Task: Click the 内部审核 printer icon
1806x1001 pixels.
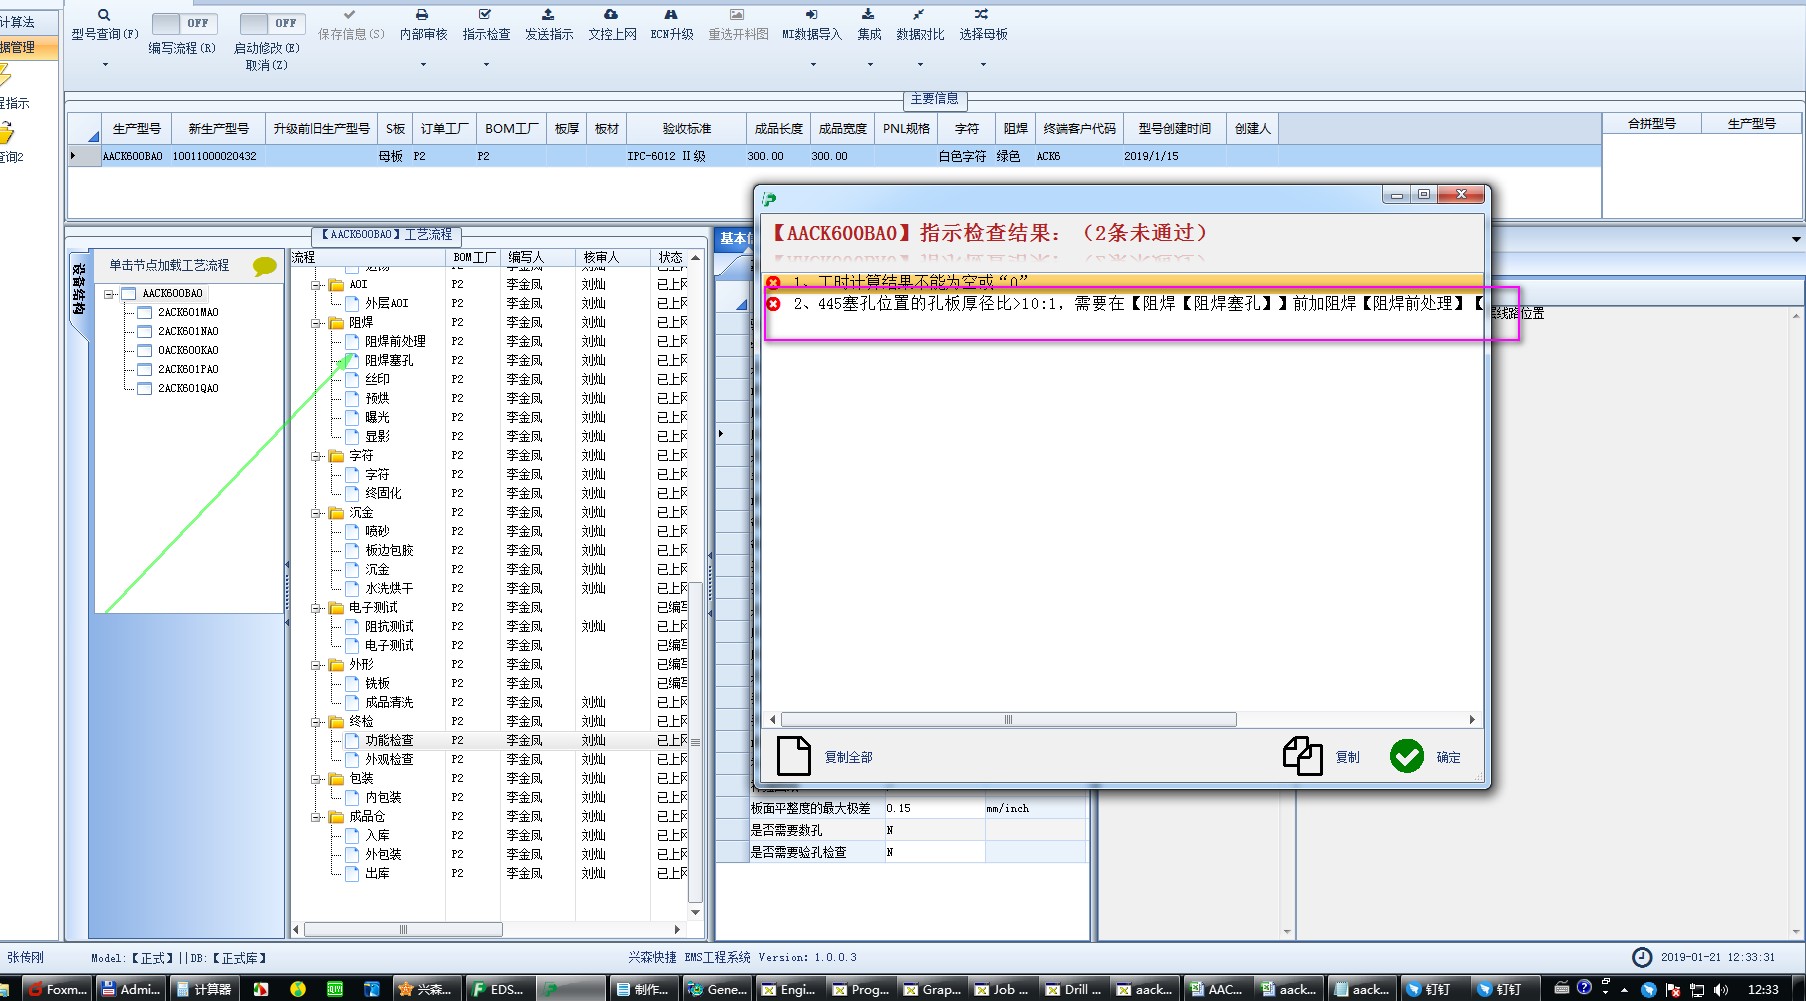Action: pyautogui.click(x=422, y=15)
